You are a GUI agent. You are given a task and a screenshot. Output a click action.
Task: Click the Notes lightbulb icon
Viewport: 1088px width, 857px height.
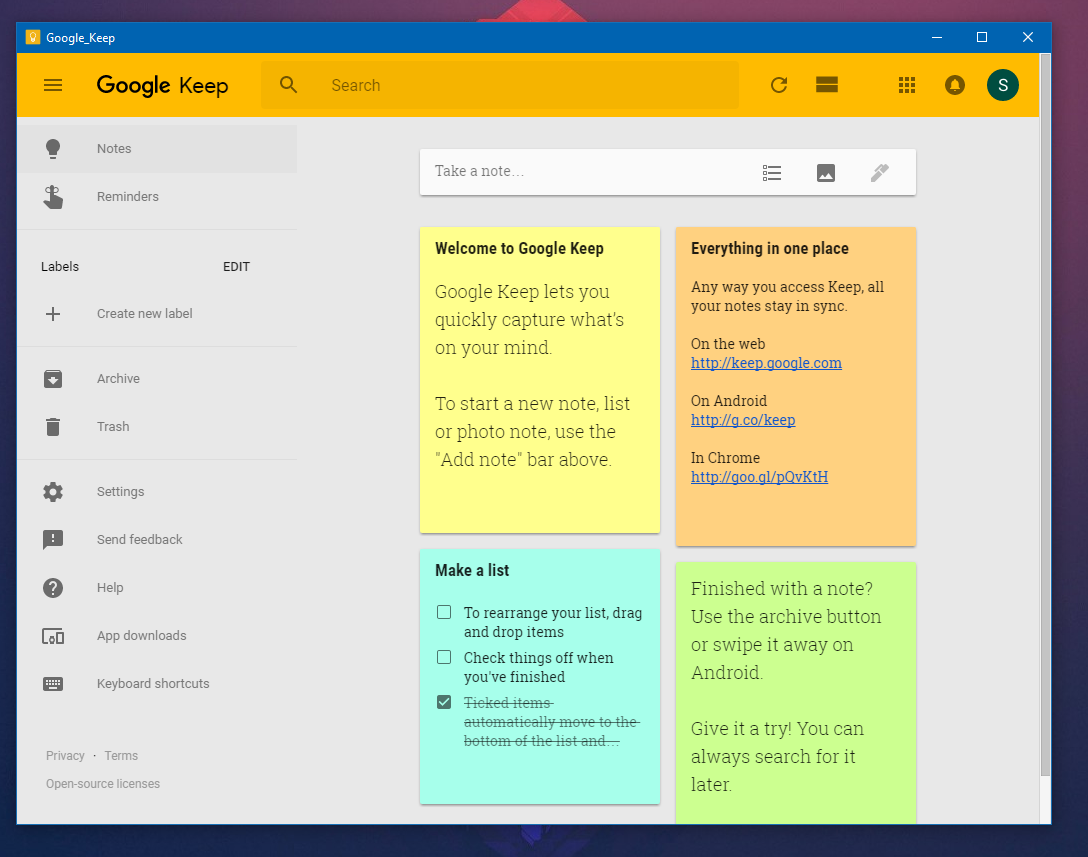click(53, 149)
